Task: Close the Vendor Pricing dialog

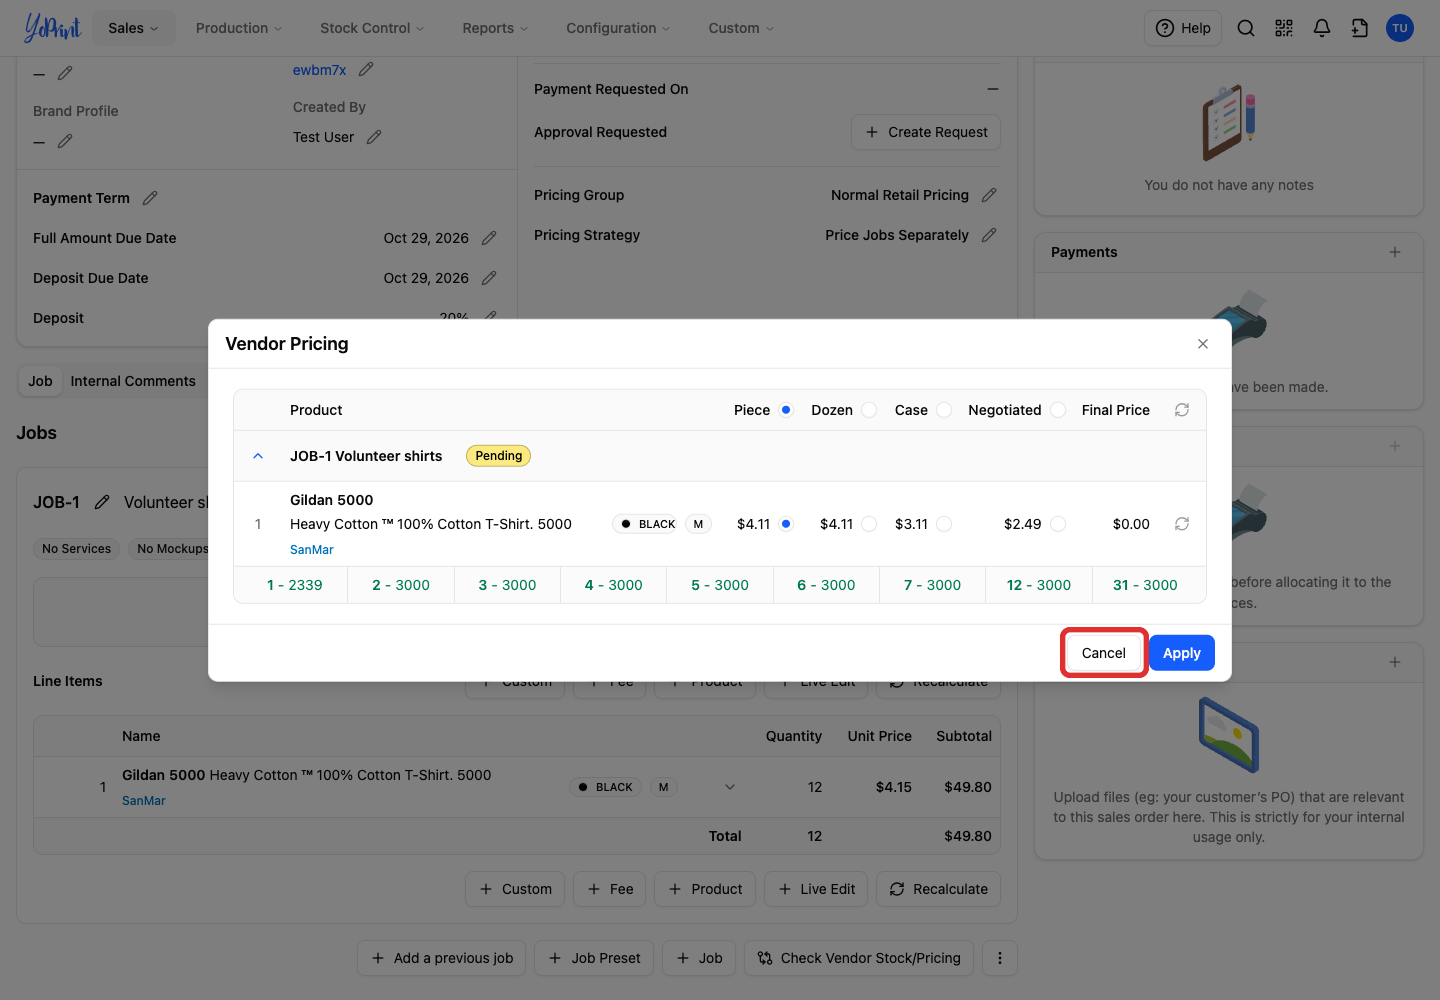Action: [1203, 344]
